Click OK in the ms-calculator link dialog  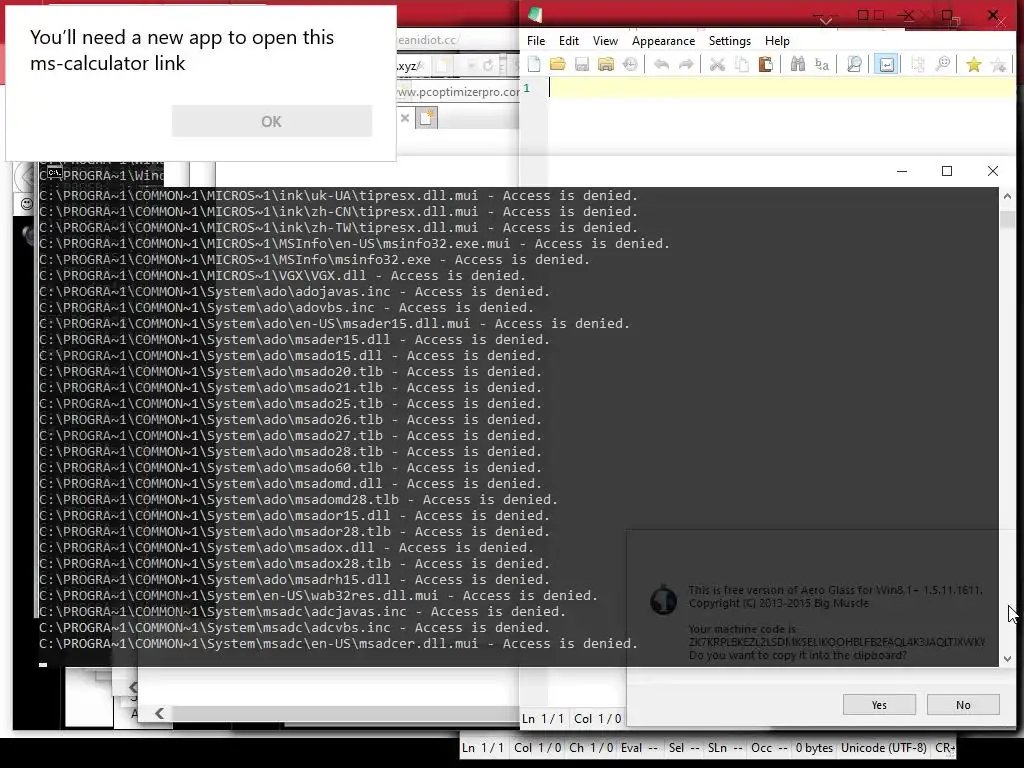(x=272, y=121)
